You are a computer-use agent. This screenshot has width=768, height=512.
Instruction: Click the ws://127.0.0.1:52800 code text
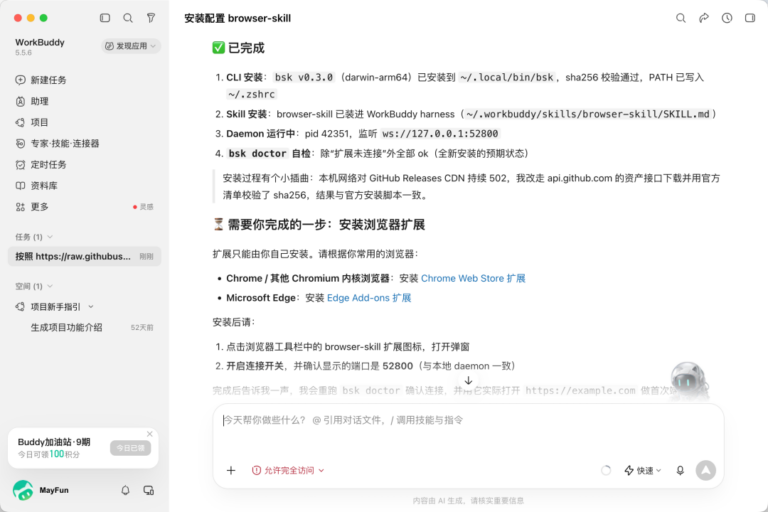pos(440,134)
